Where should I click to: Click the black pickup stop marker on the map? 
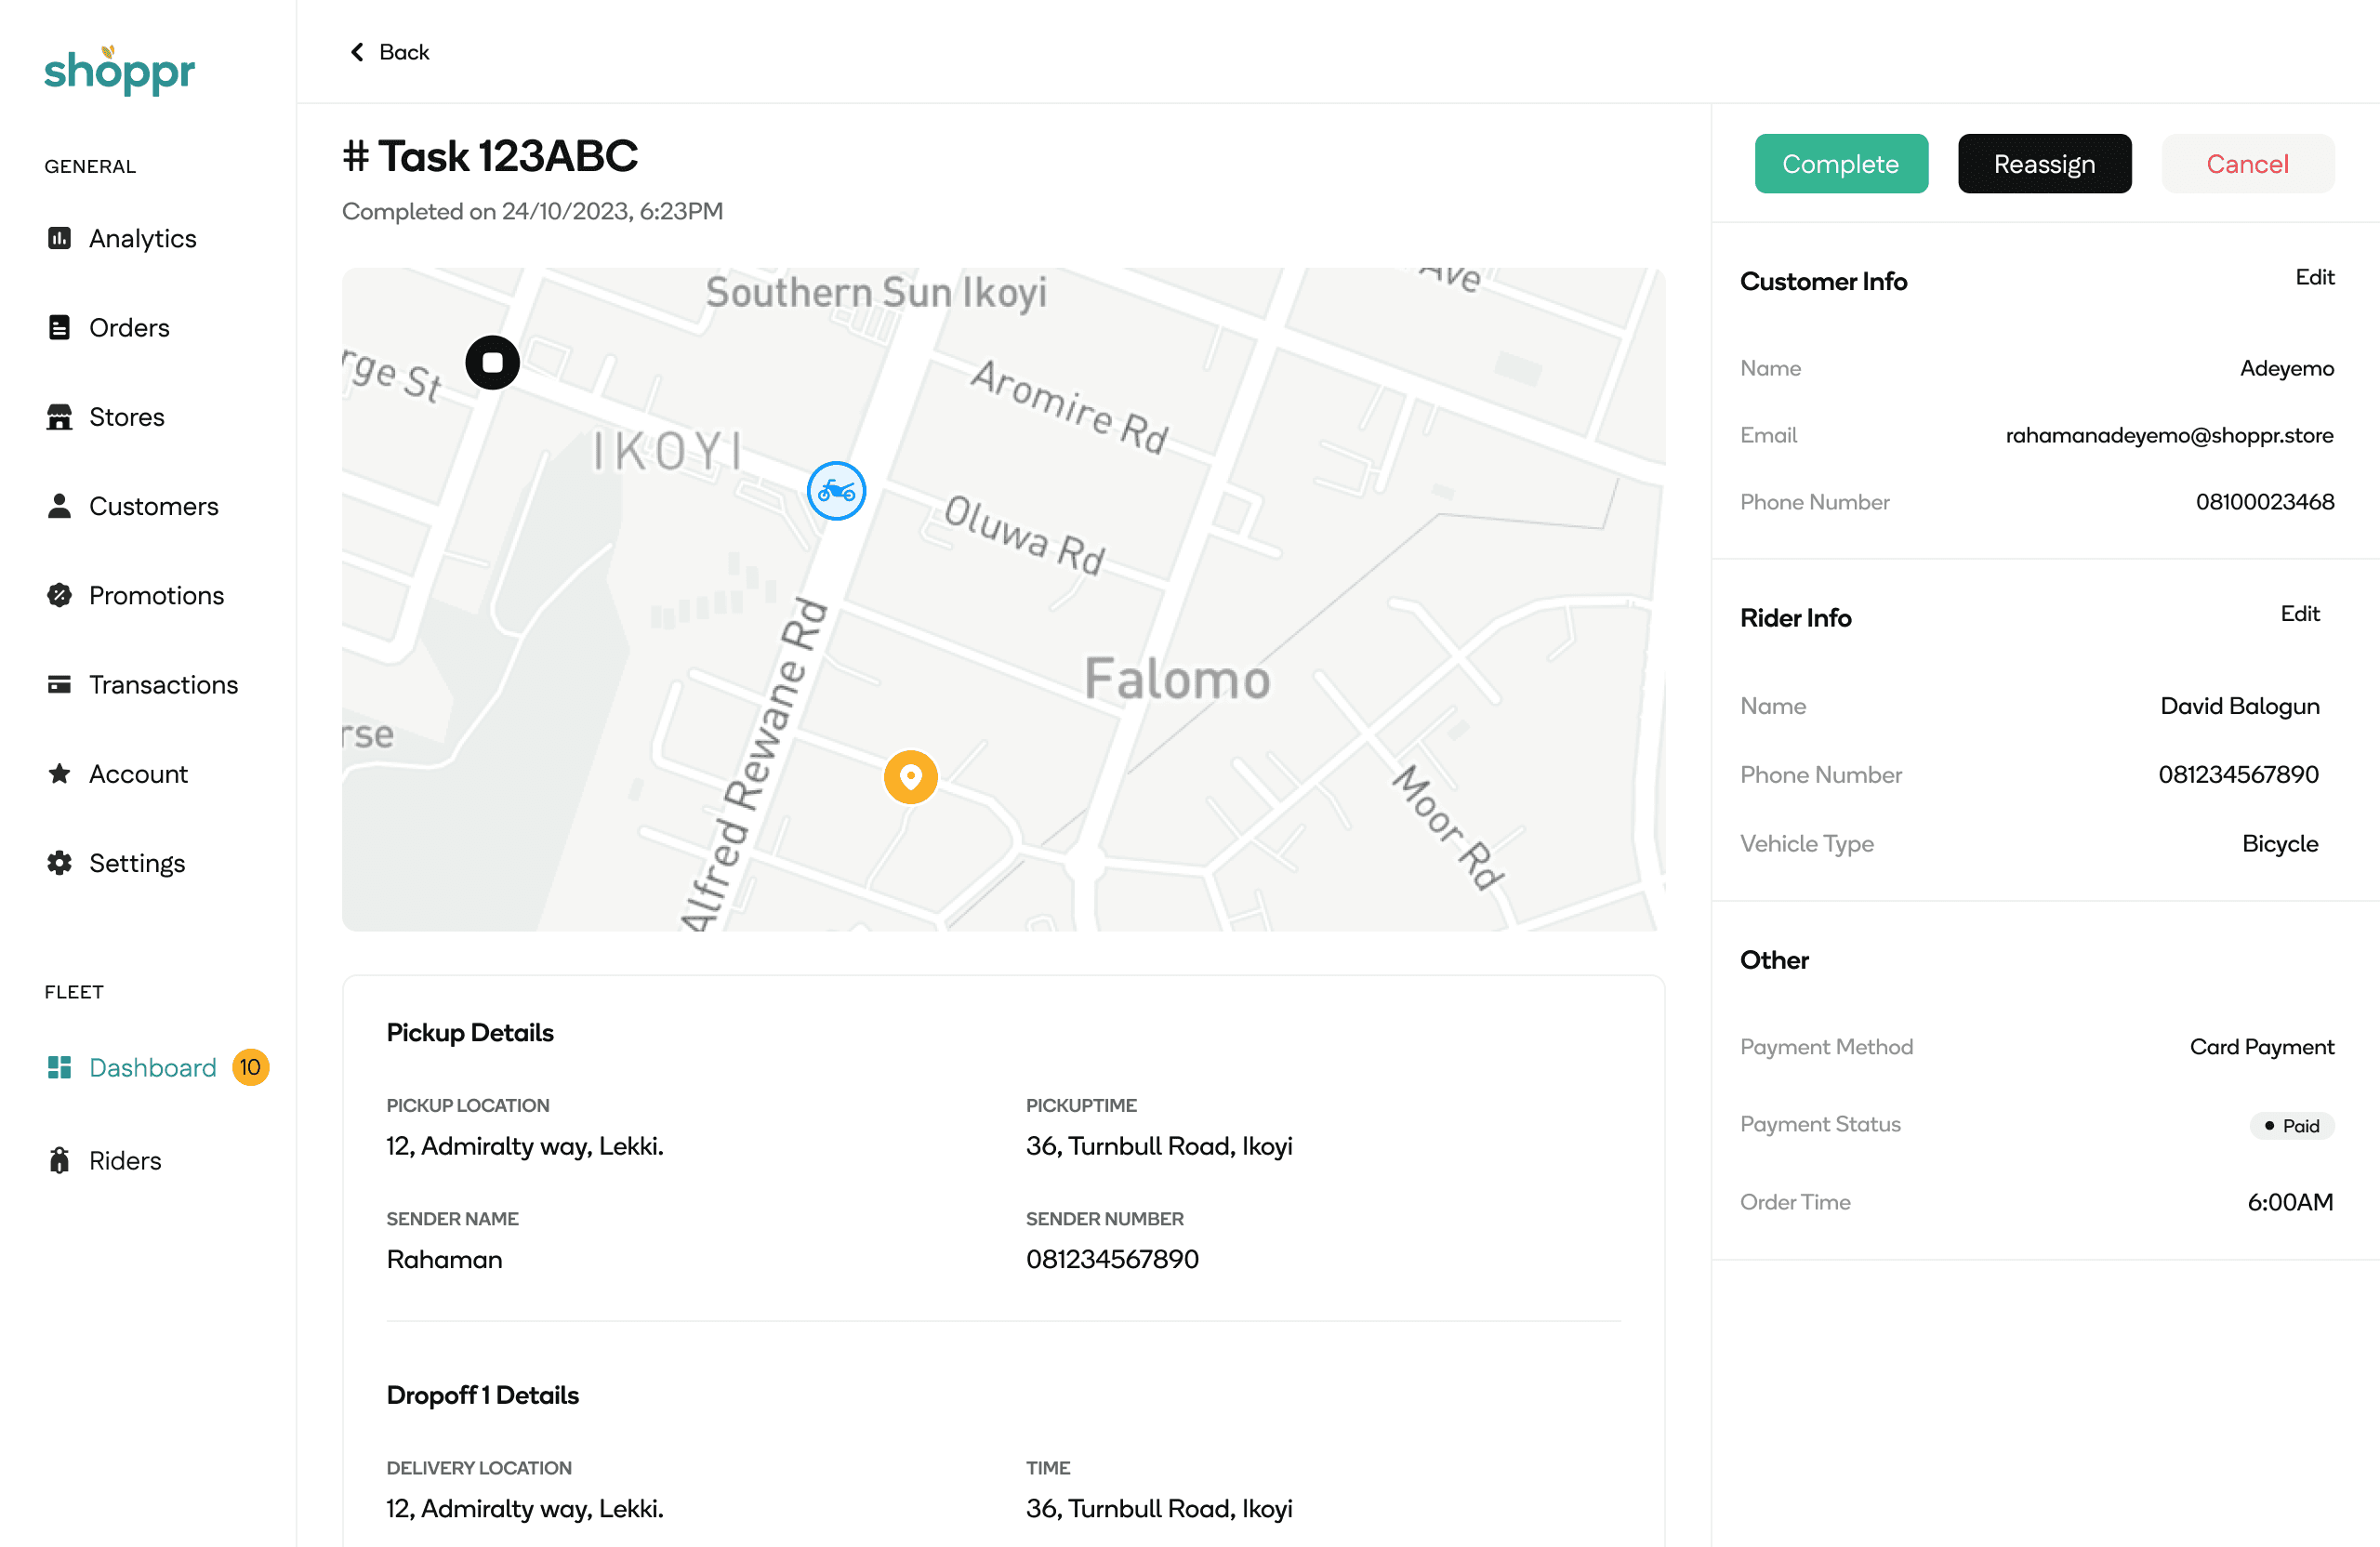pyautogui.click(x=492, y=362)
